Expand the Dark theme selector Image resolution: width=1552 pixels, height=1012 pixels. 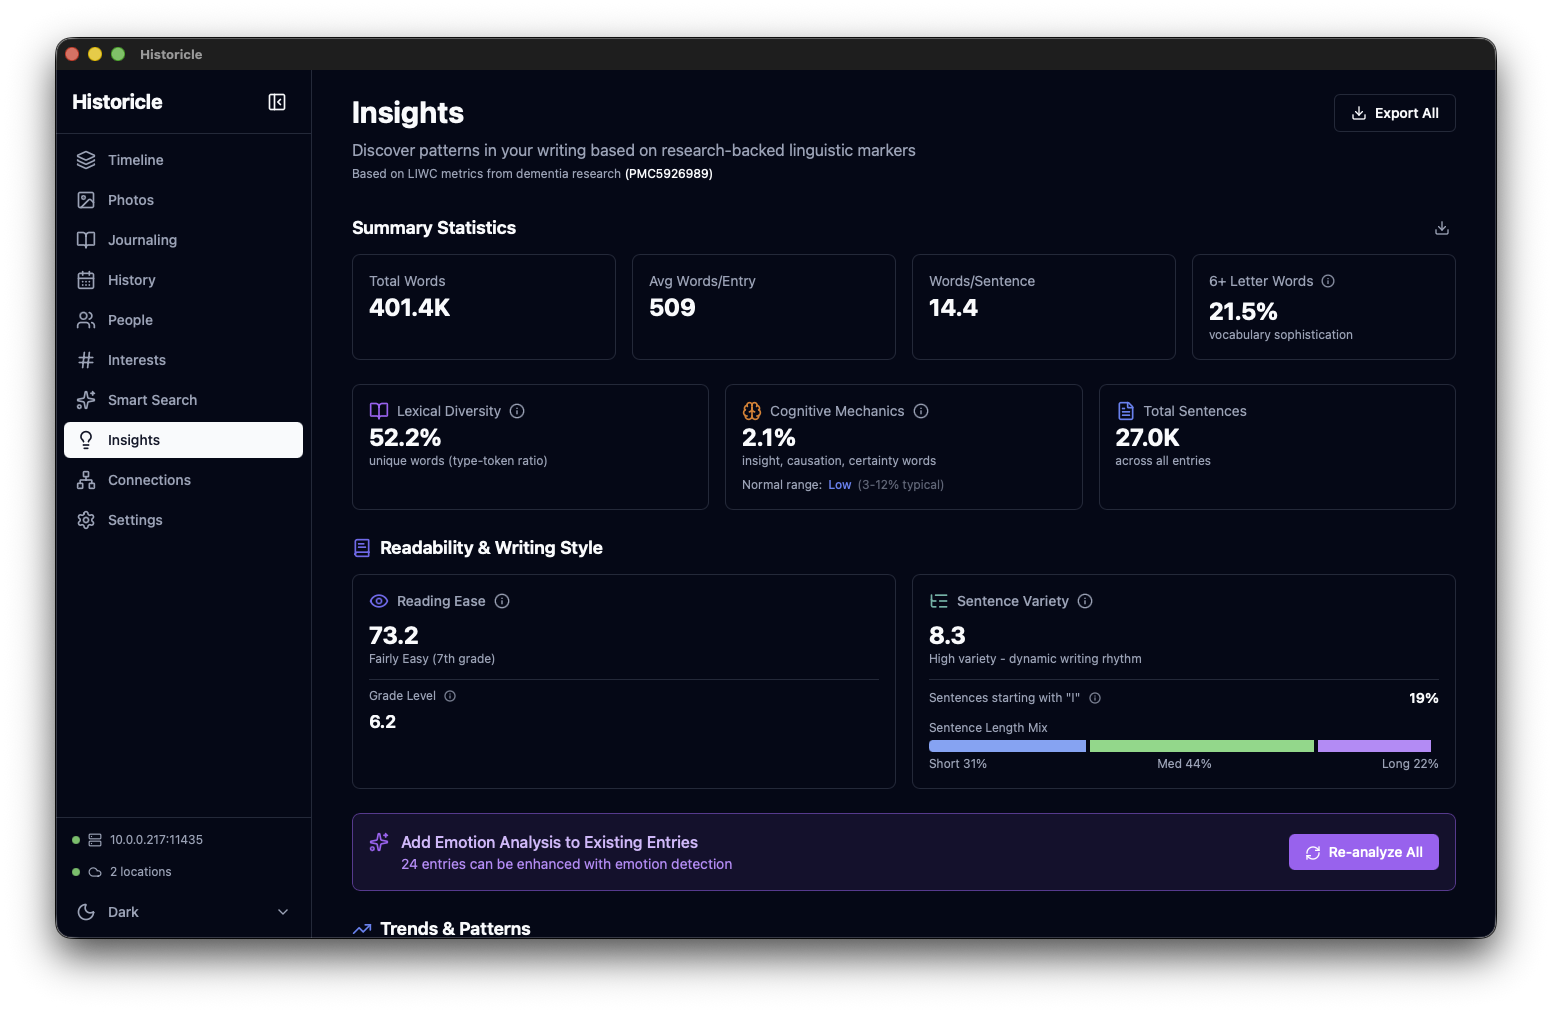pos(282,912)
